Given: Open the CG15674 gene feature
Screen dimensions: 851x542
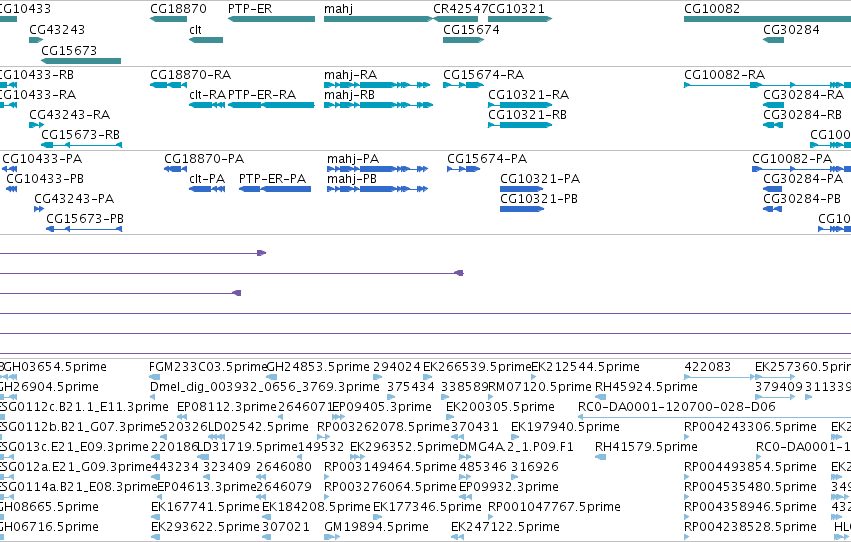Looking at the screenshot, I should [463, 40].
